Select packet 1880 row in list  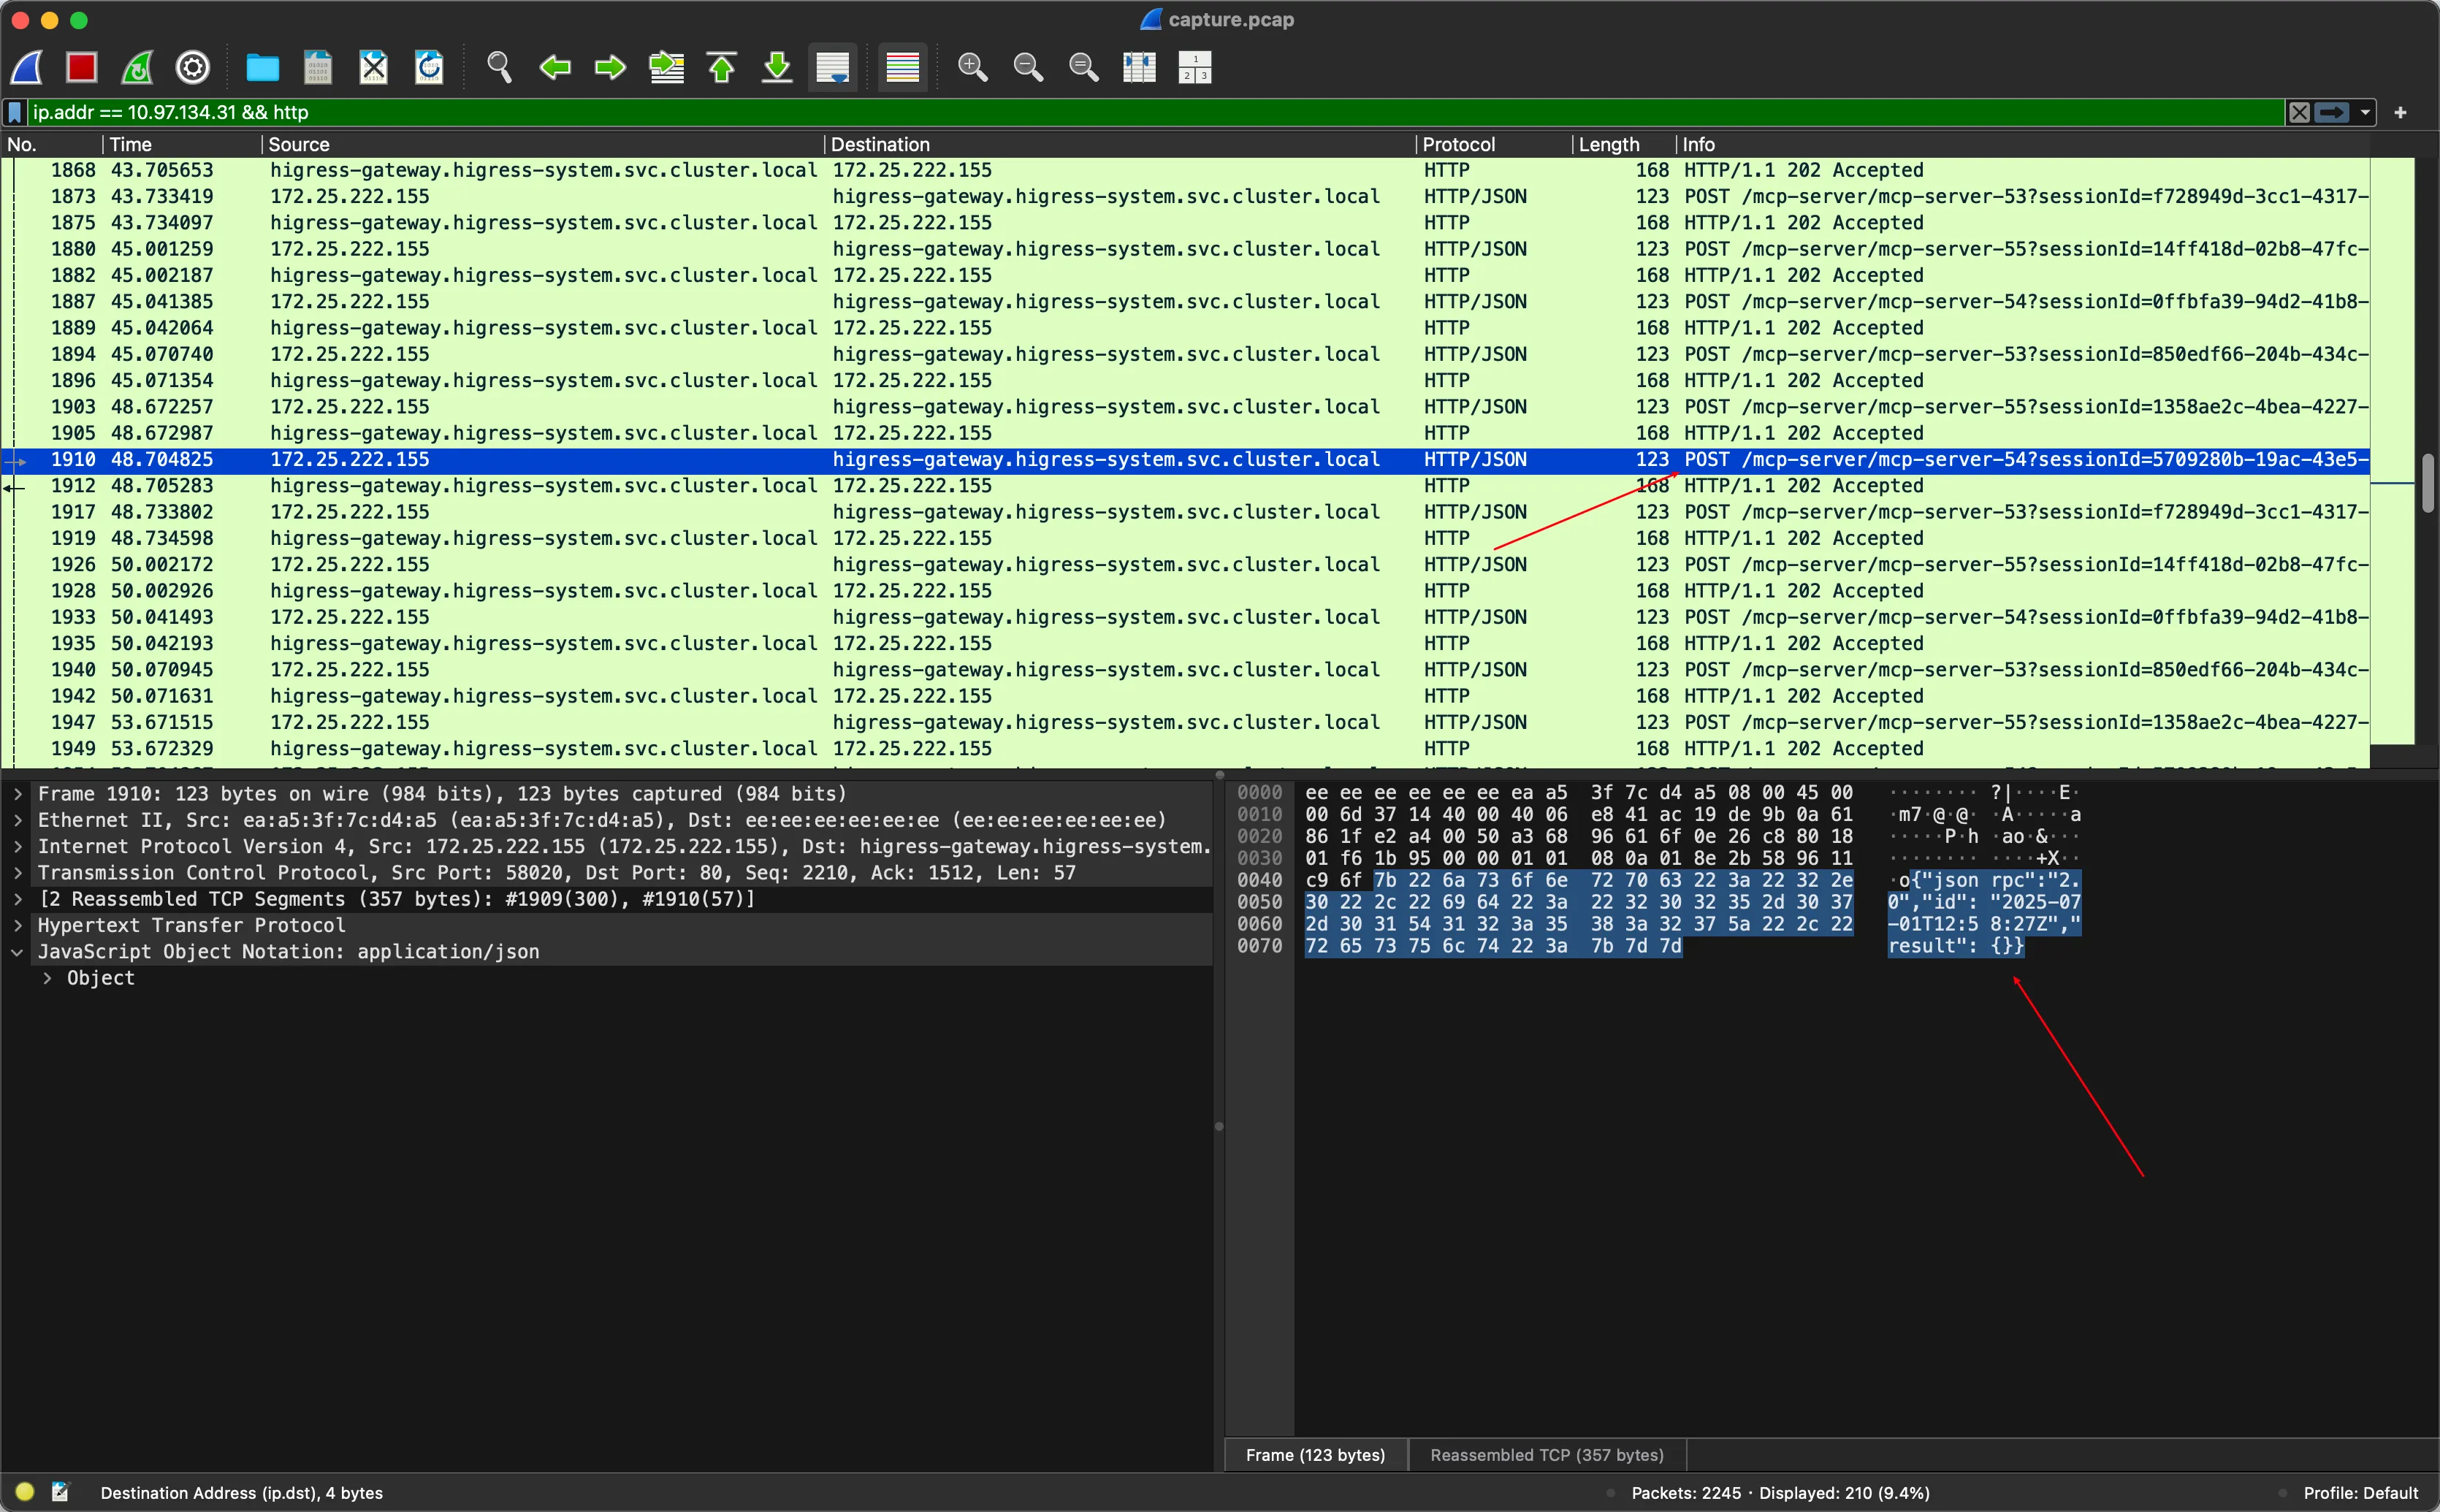coord(1185,249)
